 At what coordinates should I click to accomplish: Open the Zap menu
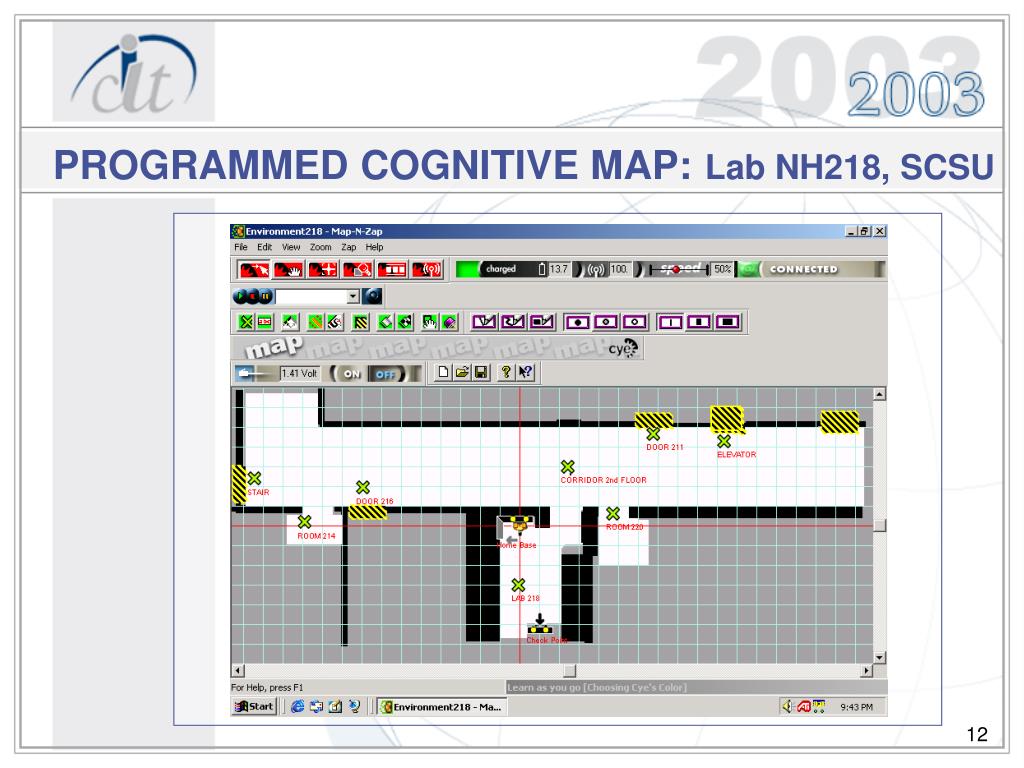pos(349,247)
